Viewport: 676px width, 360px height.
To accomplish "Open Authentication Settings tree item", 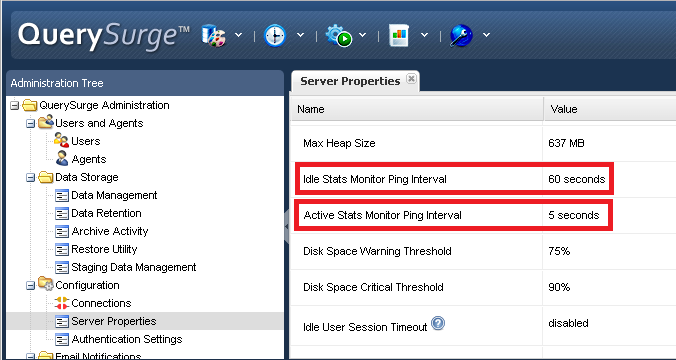I will 127,340.
